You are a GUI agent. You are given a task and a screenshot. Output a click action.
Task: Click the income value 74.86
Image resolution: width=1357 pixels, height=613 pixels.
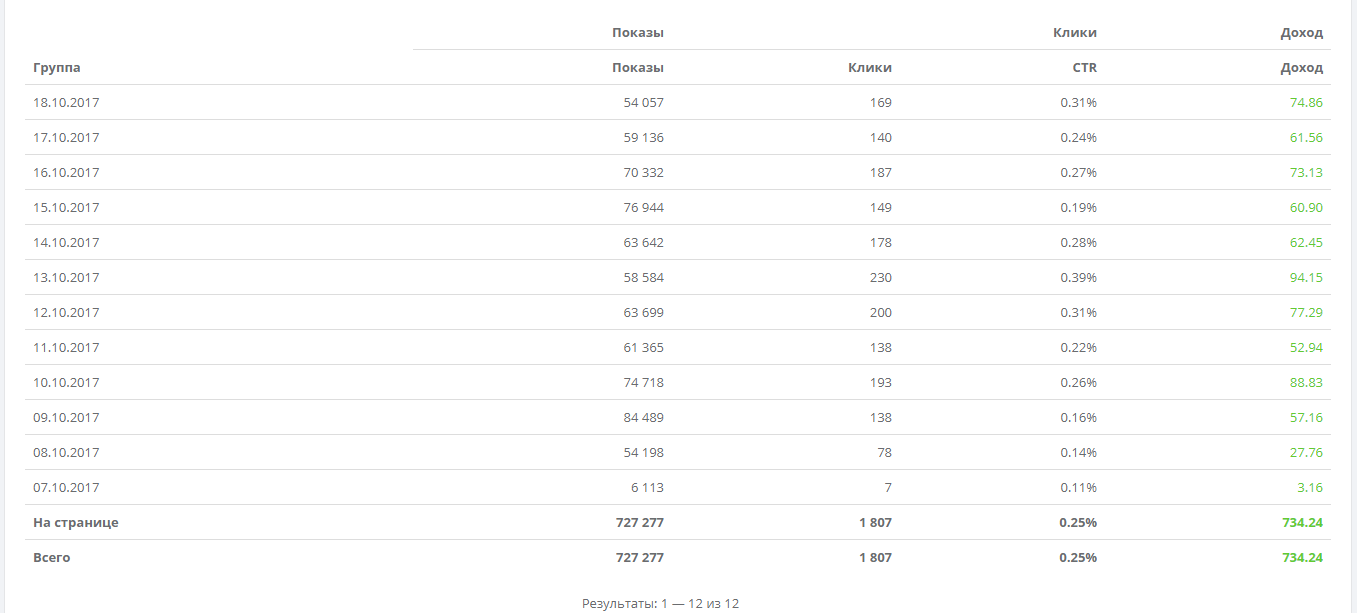coord(1306,102)
